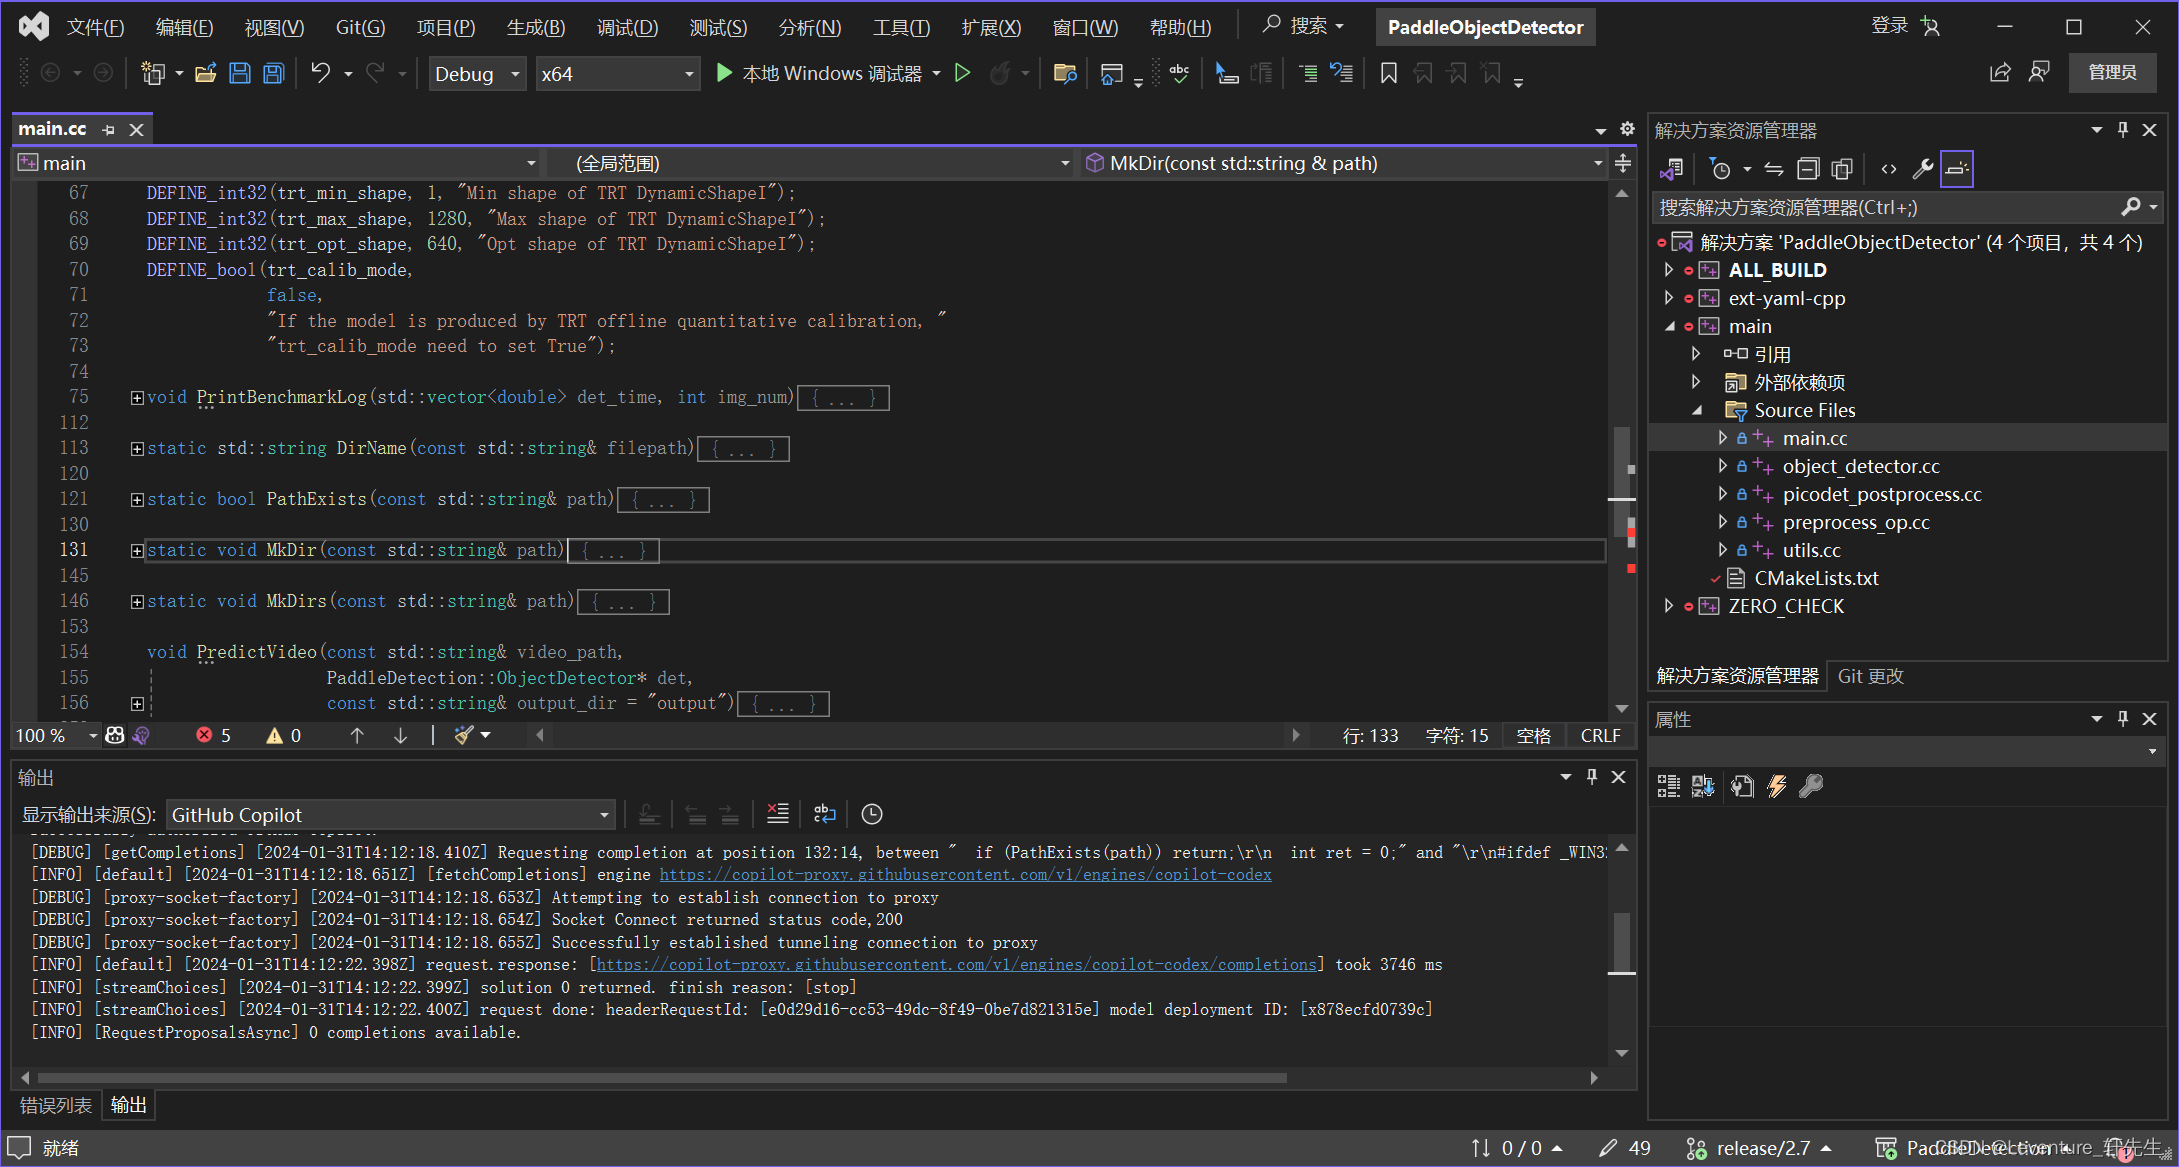Click the GitHub Copilot output source dropdown
The width and height of the screenshot is (2179, 1167).
tap(389, 814)
